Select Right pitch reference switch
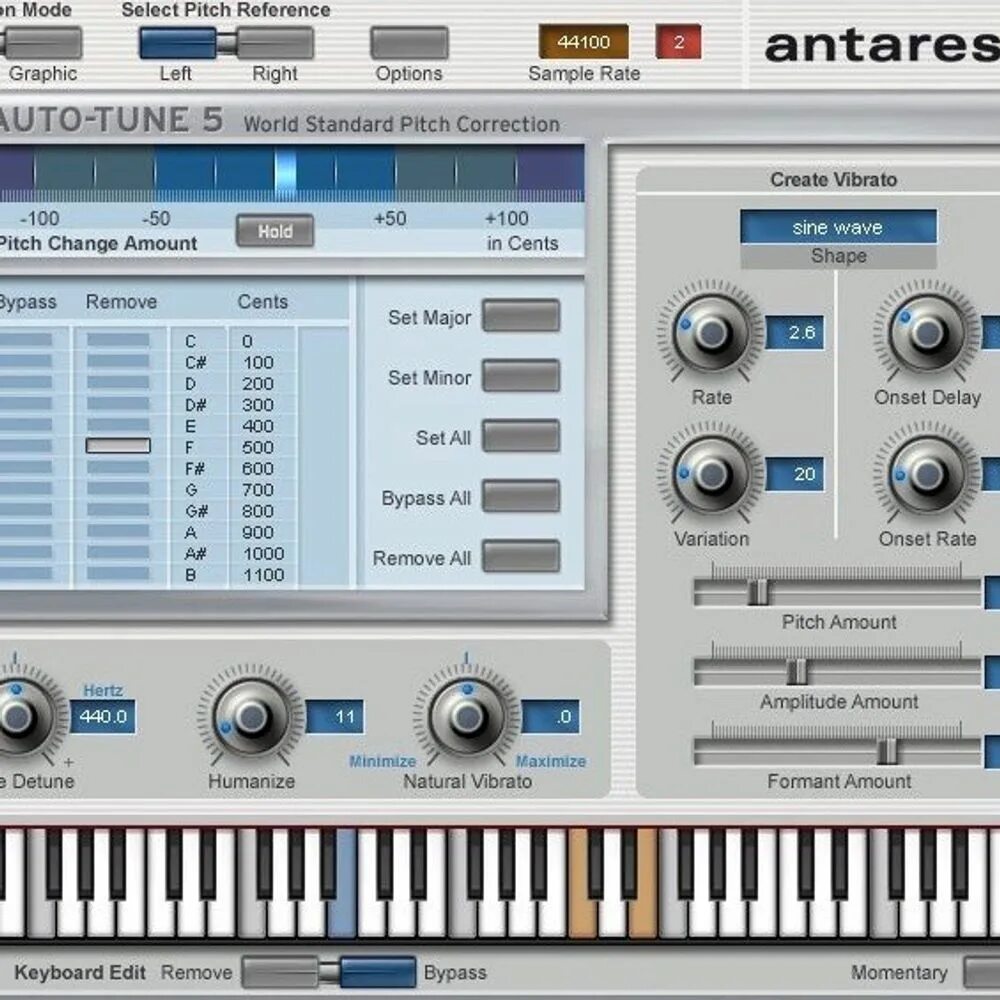Viewport: 1000px width, 1000px height. click(x=275, y=43)
